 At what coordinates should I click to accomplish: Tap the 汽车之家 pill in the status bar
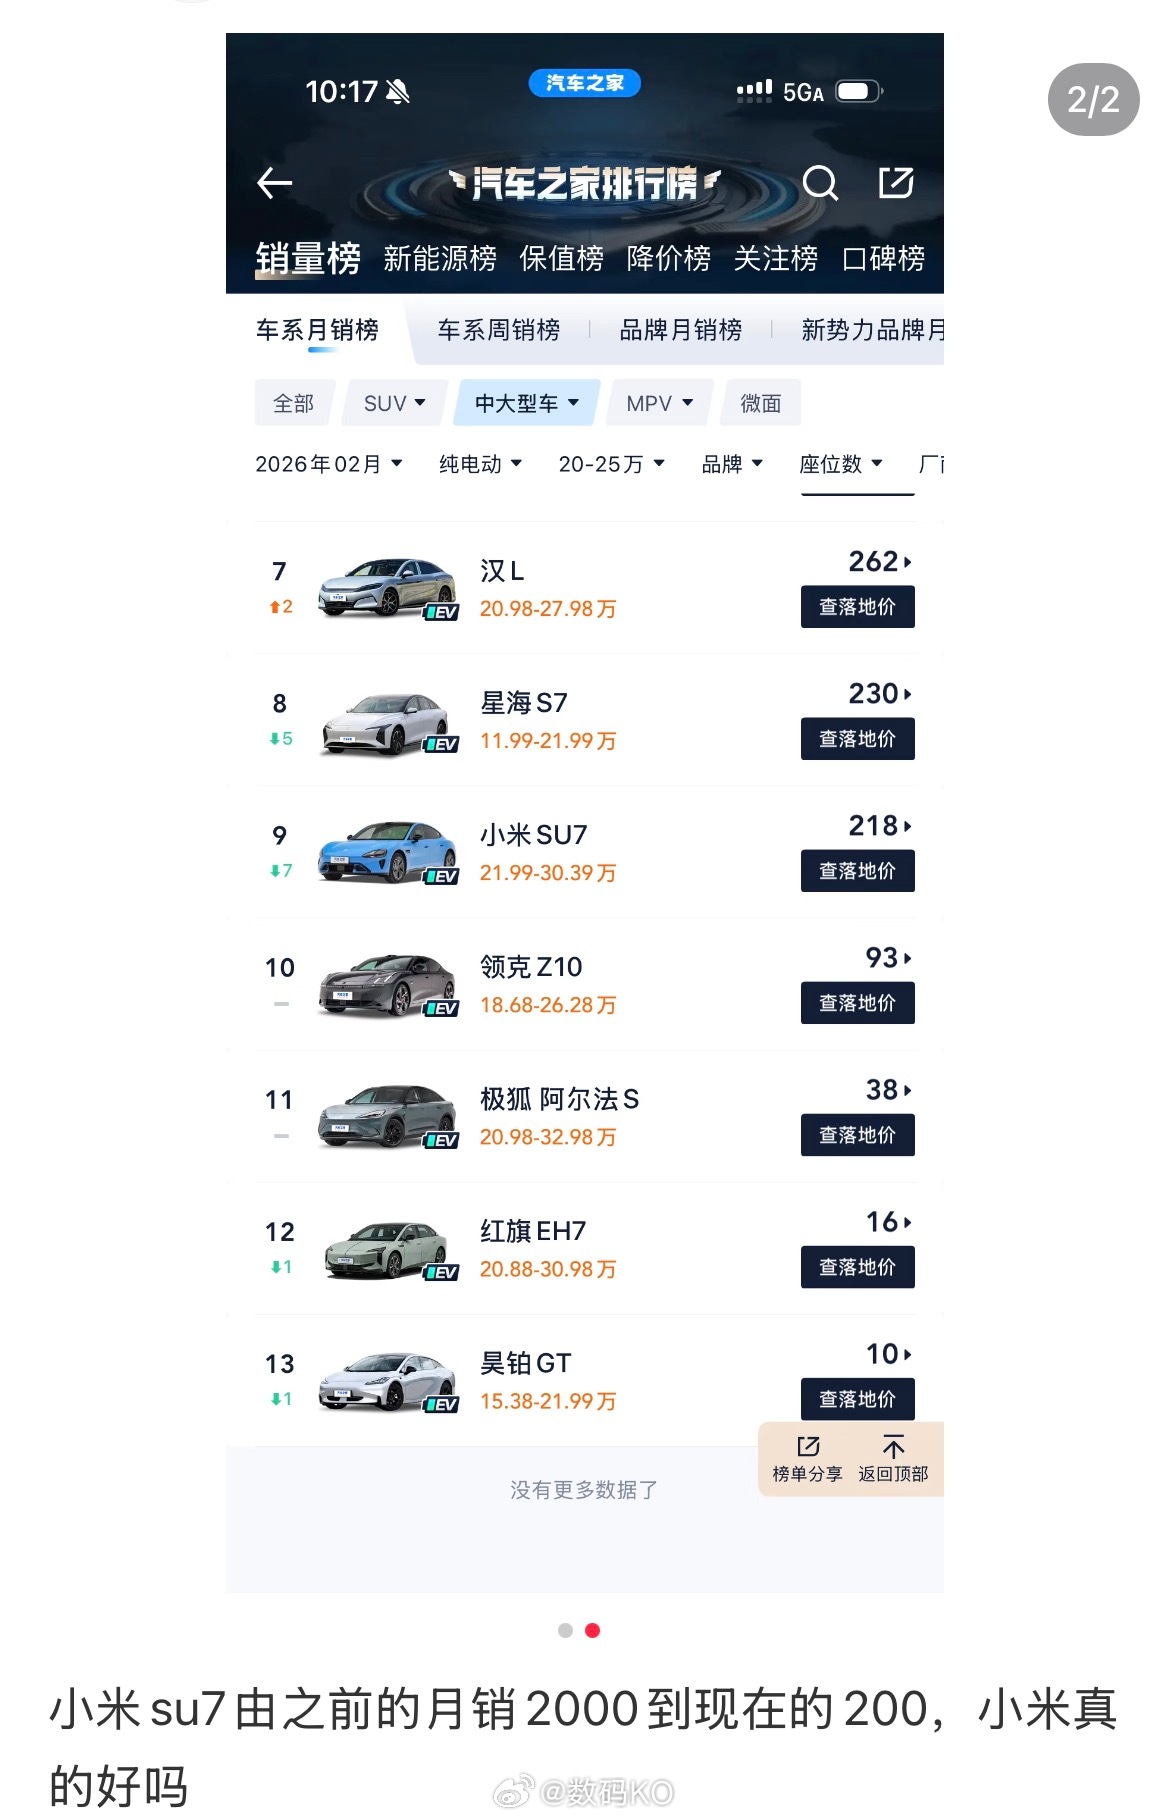[585, 84]
